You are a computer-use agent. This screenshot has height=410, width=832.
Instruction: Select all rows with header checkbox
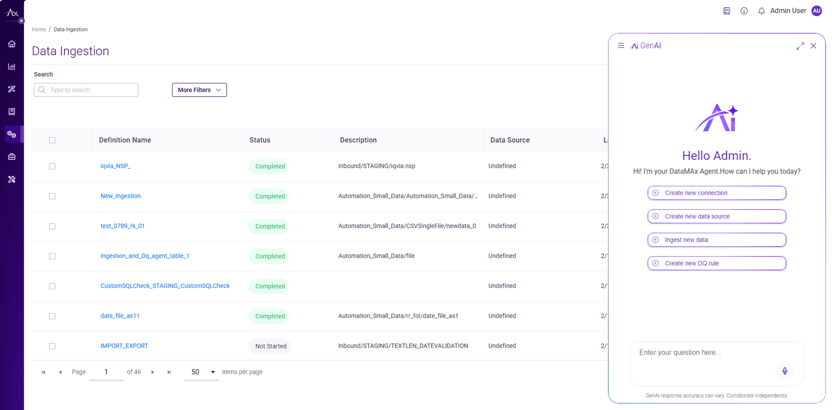53,140
